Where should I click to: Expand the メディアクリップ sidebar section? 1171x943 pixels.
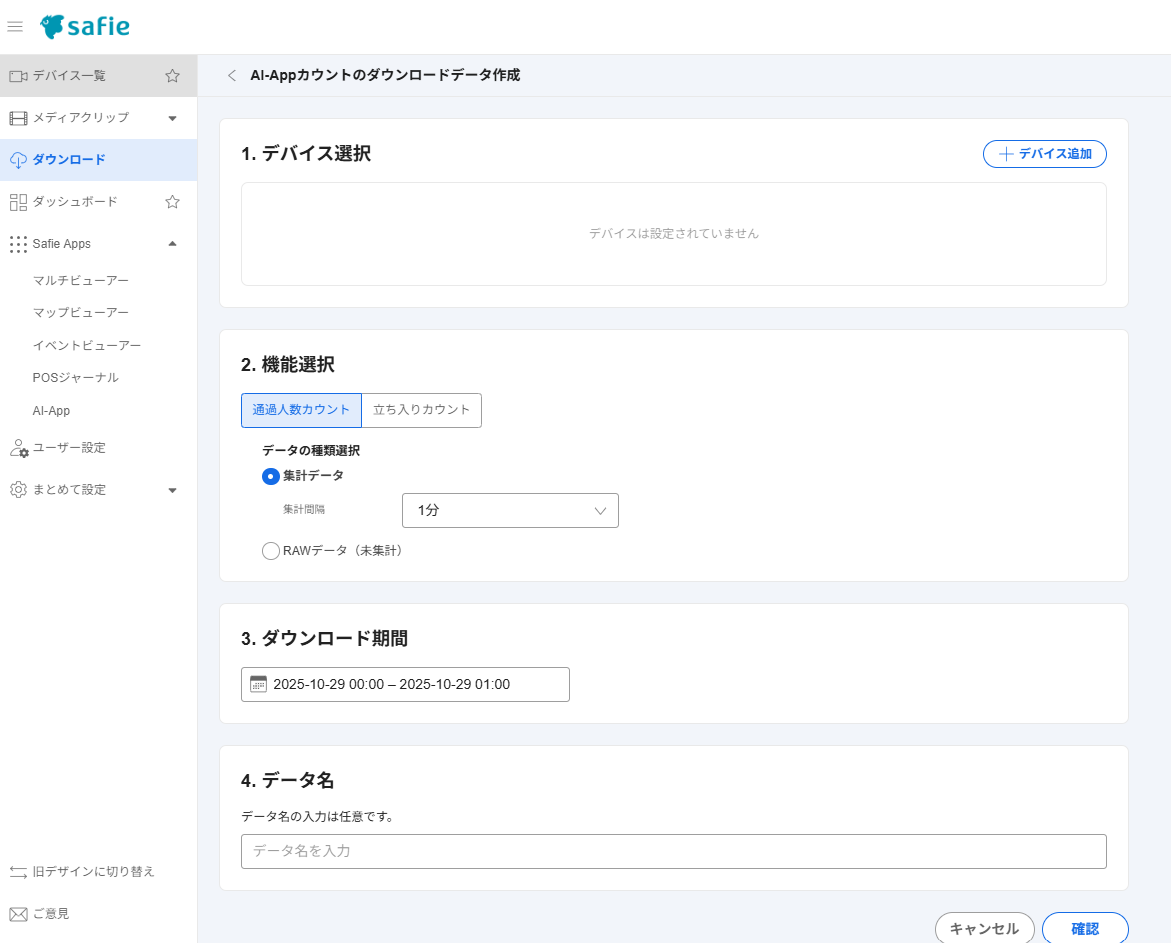(172, 117)
